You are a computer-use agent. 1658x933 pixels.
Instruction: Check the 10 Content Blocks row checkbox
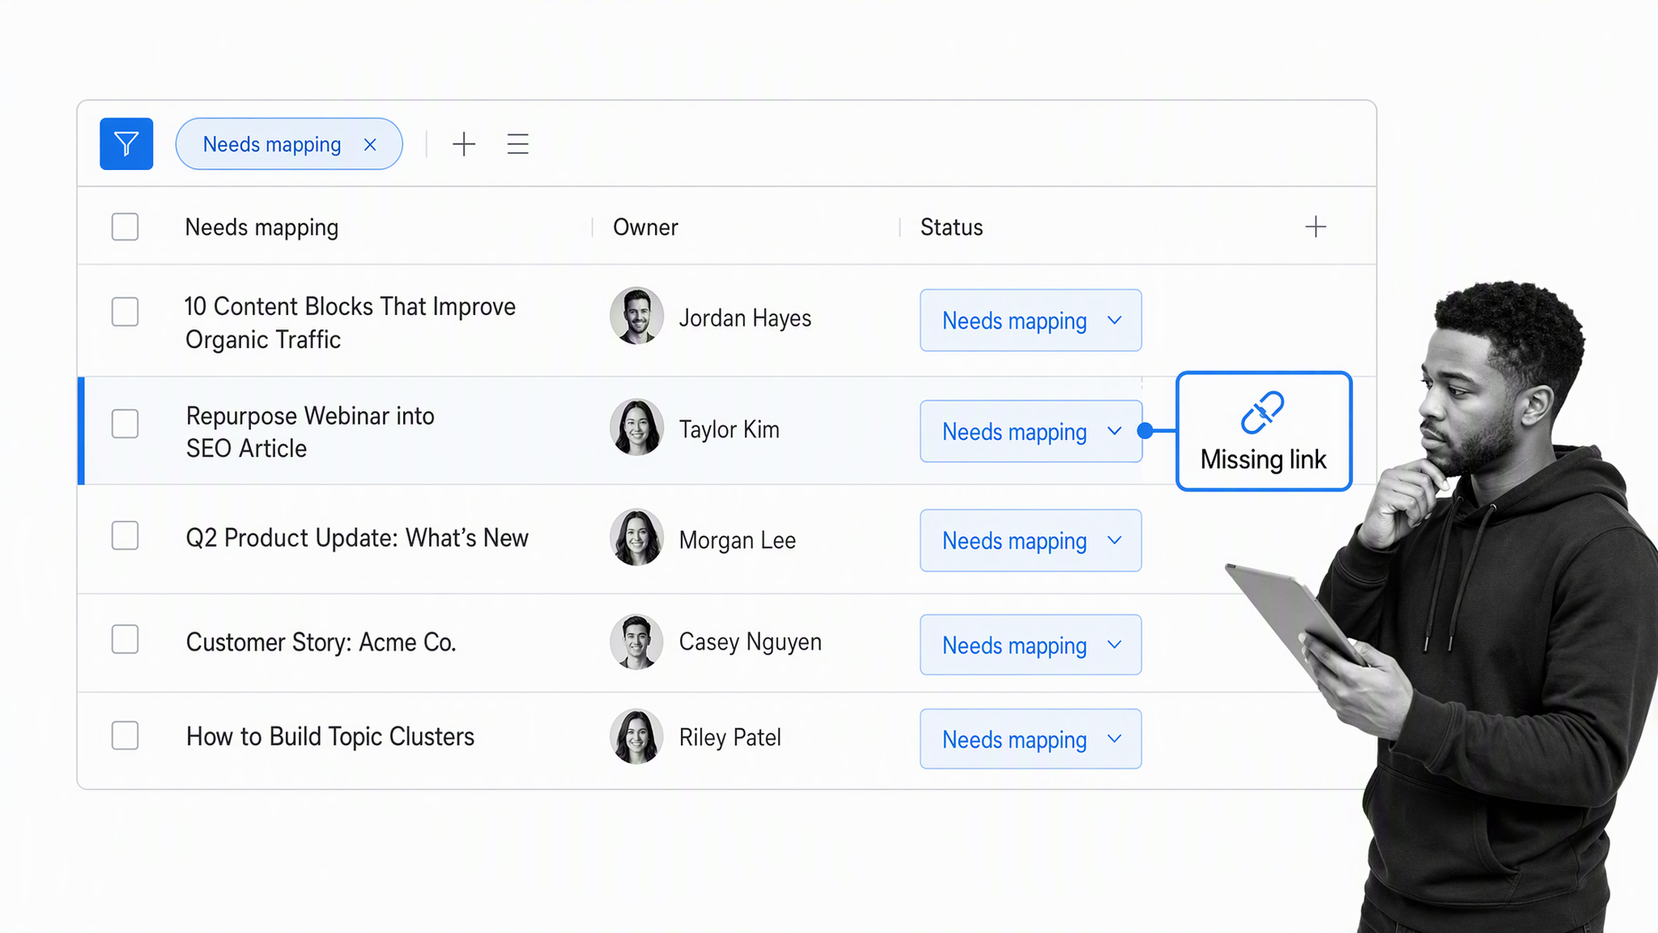point(125,312)
